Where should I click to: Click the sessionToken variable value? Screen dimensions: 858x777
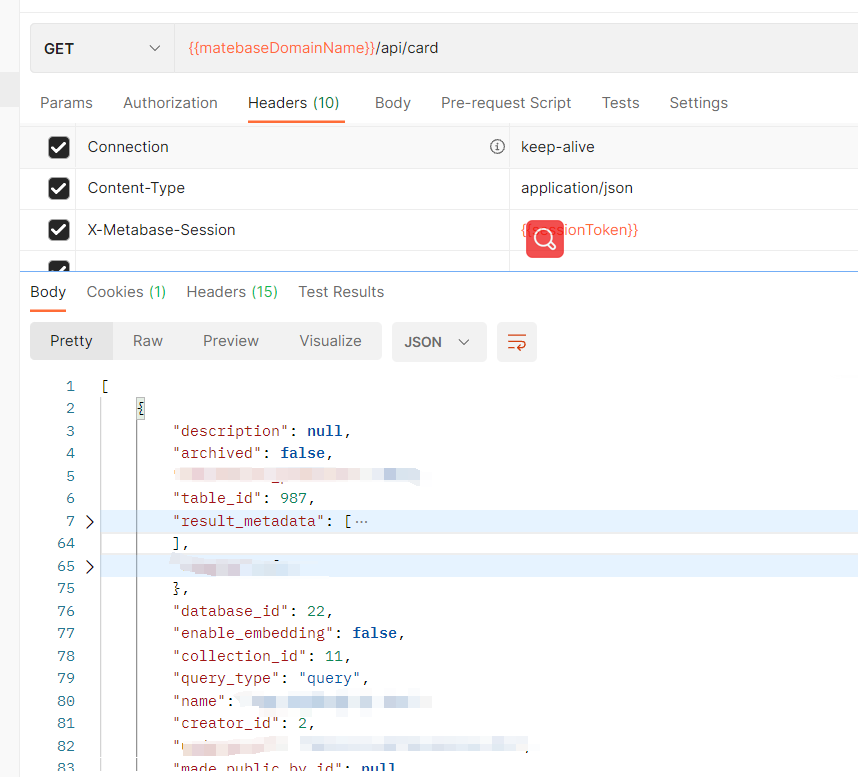[x=579, y=230]
